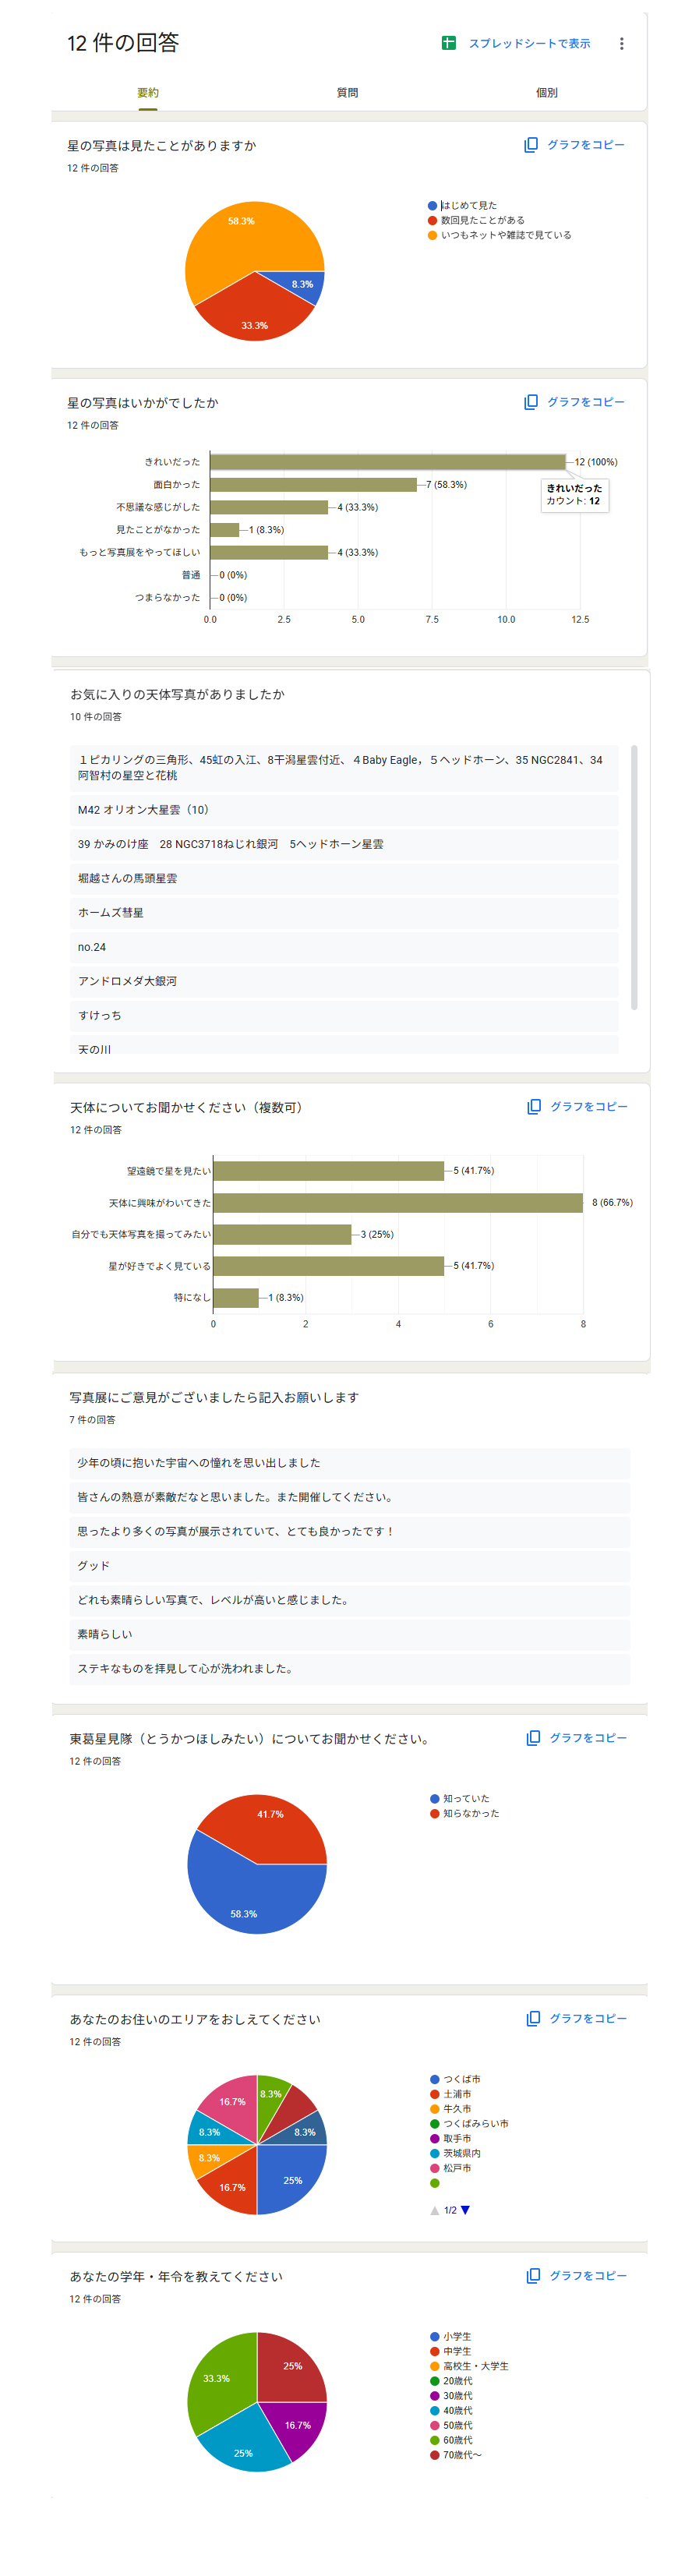Viewport: 678px width, 2576px height.
Task: Click copy icon for 星の写真は見たことがありますか chart
Action: click(x=531, y=145)
